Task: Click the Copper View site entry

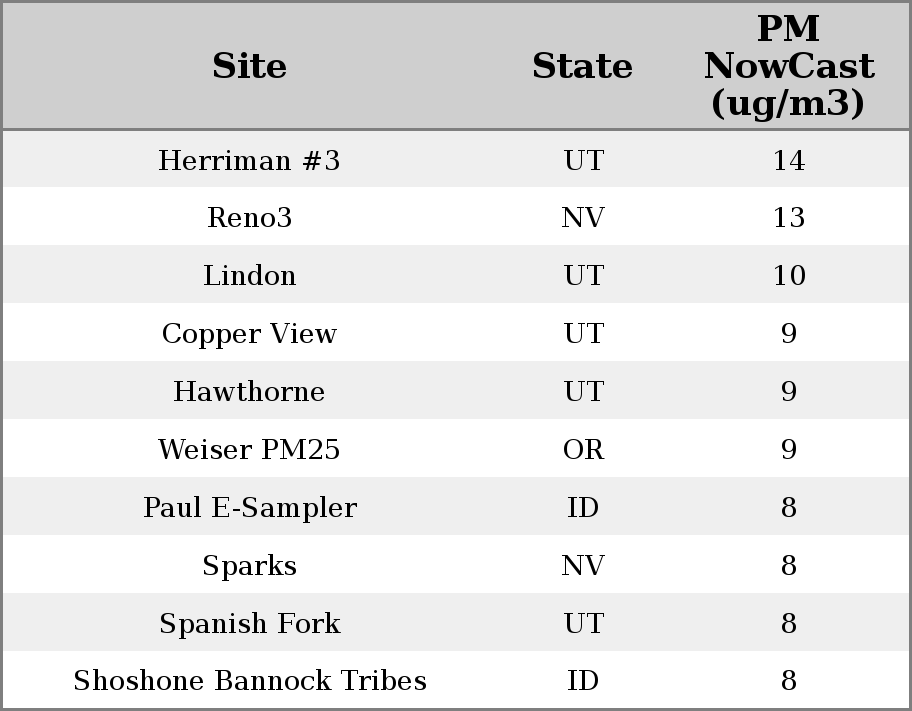Action: tap(249, 334)
